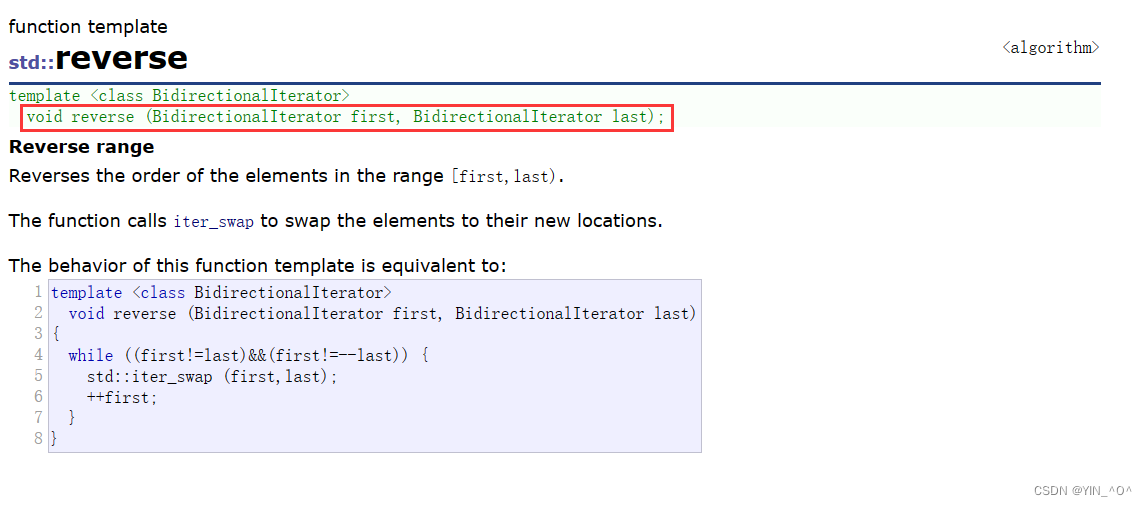Click the std:: namespace prefix link

31,62
